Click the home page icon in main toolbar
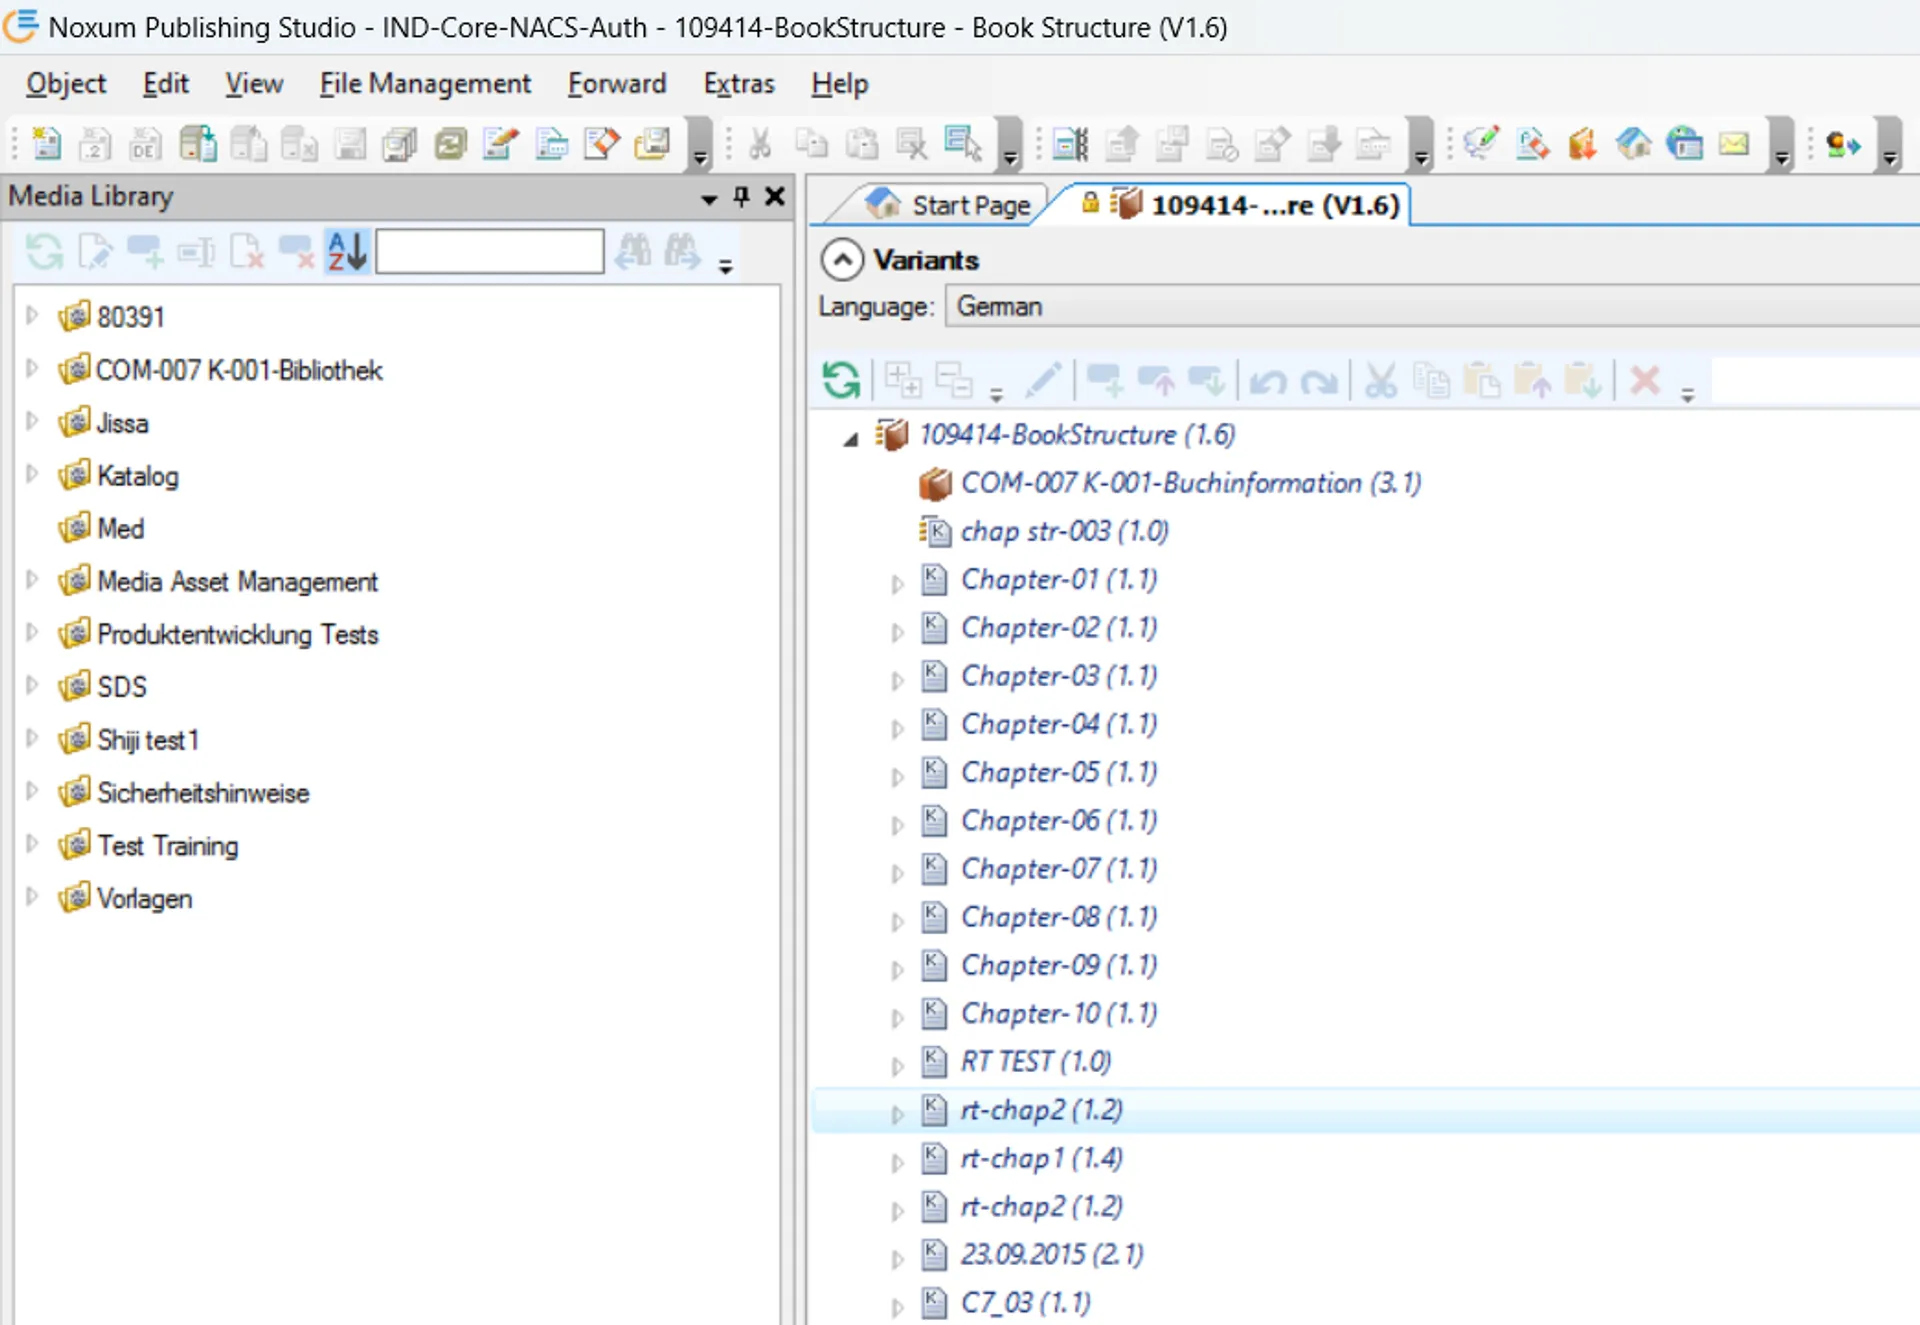 pyautogui.click(x=1634, y=144)
